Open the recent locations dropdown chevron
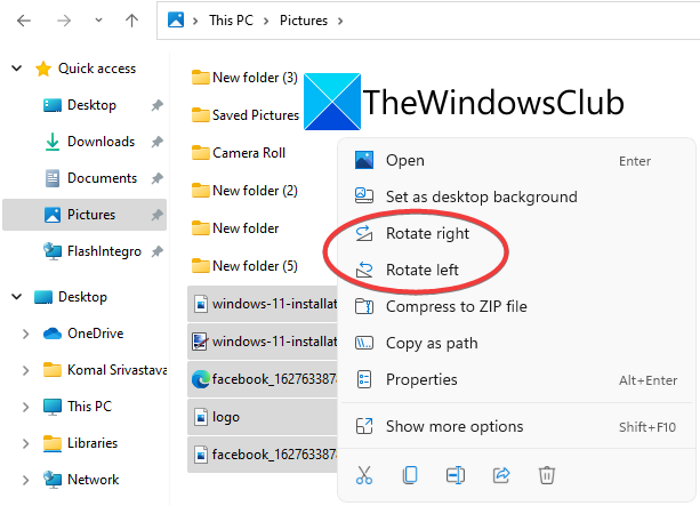Image resolution: width=700 pixels, height=506 pixels. tap(99, 20)
